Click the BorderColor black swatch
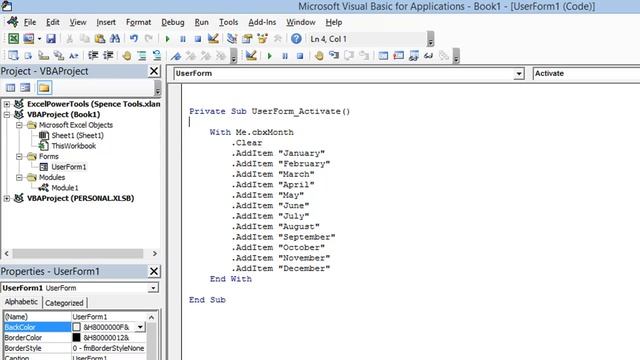The image size is (640, 360). coord(77,338)
